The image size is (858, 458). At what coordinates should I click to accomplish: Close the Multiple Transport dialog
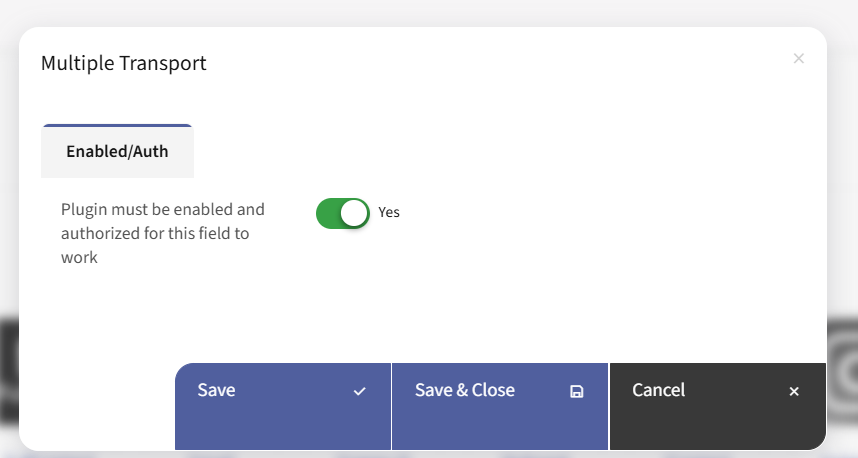tap(799, 59)
